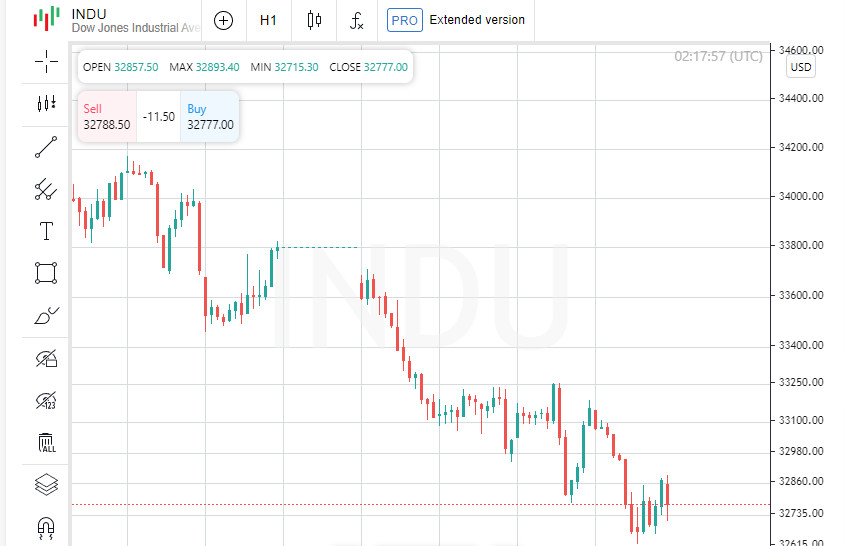Toggle hide all drawings eye icon
846x546 pixels.
coord(46,358)
